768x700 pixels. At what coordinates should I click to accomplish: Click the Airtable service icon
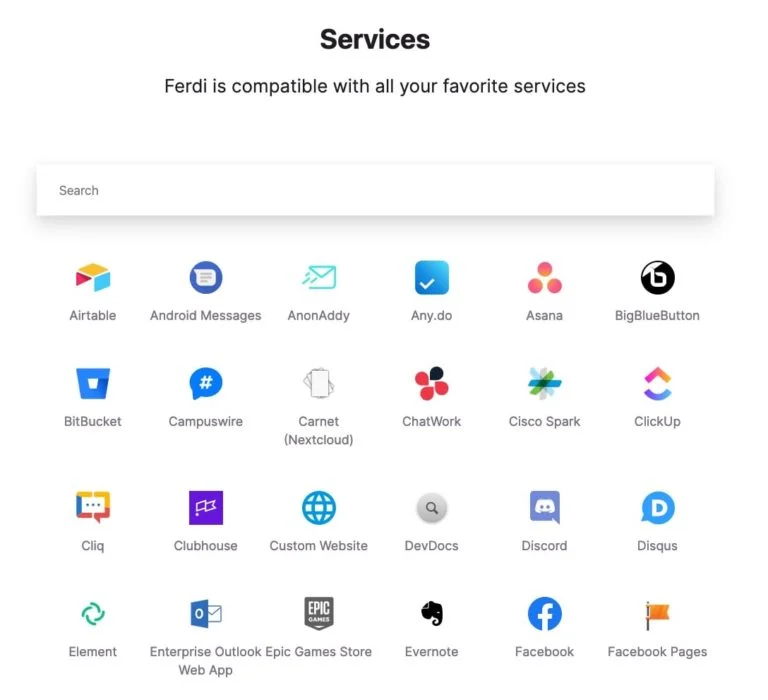[93, 277]
